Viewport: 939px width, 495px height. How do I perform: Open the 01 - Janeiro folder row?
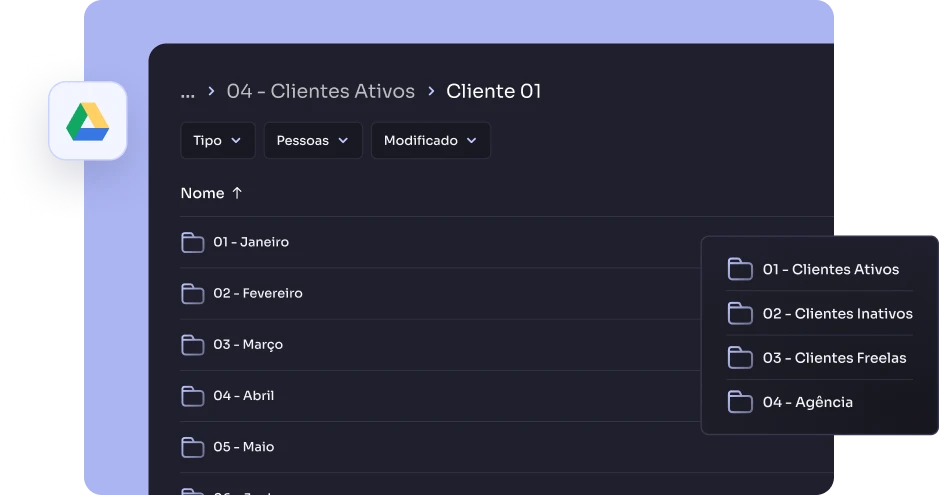coord(251,242)
